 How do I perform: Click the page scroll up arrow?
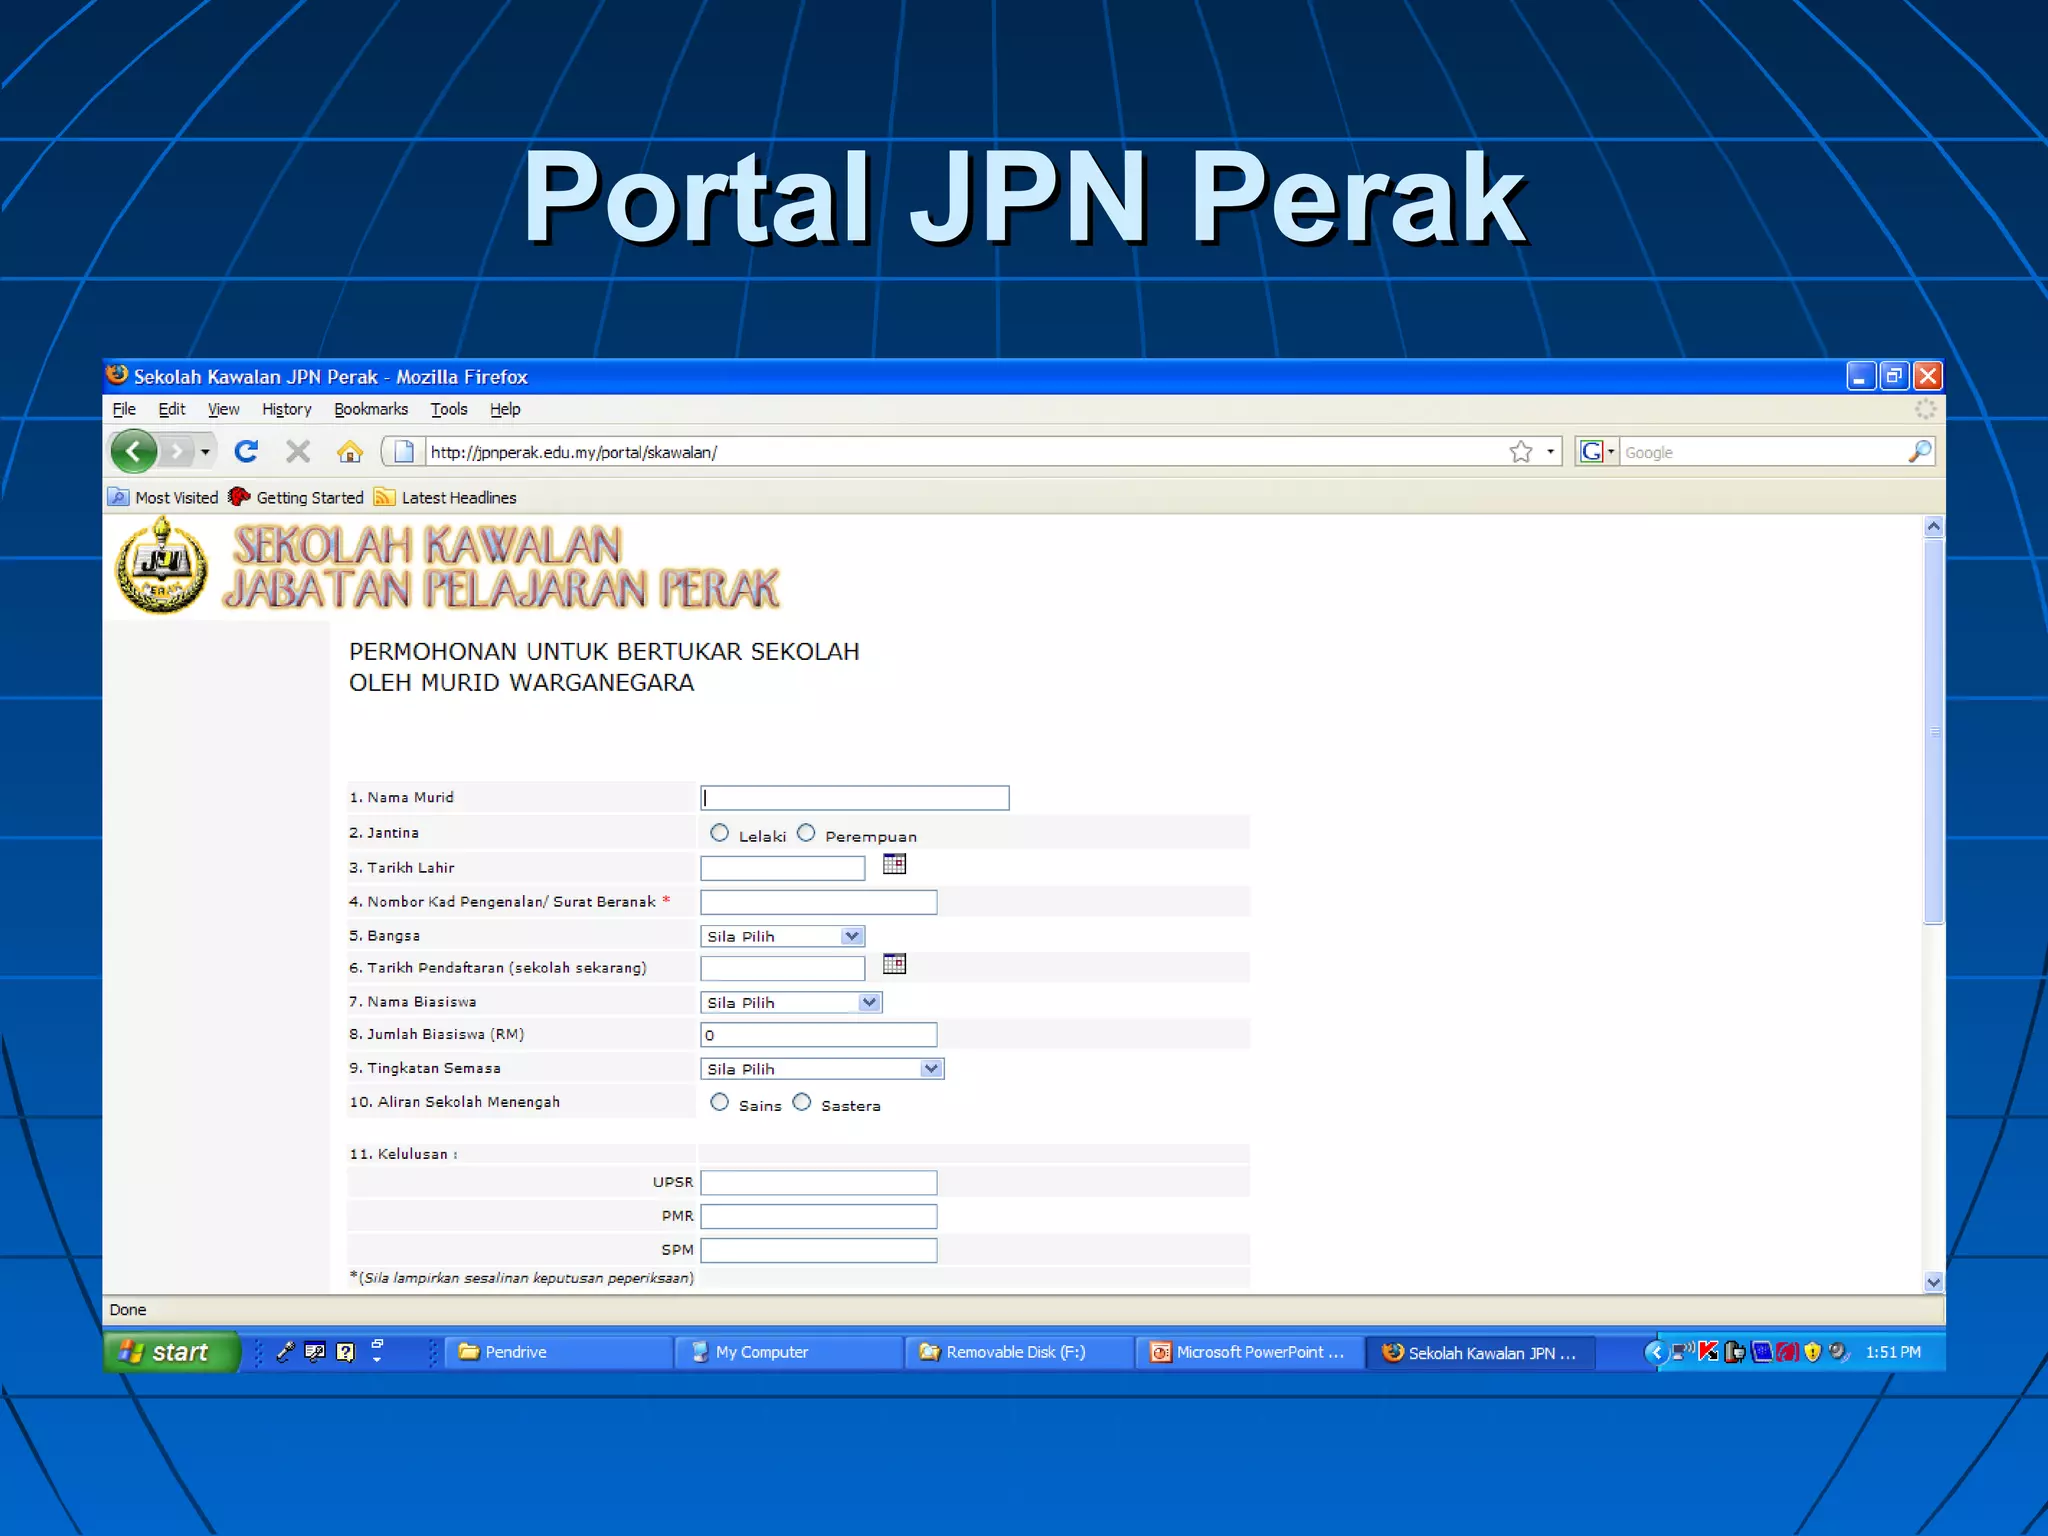pyautogui.click(x=1934, y=527)
